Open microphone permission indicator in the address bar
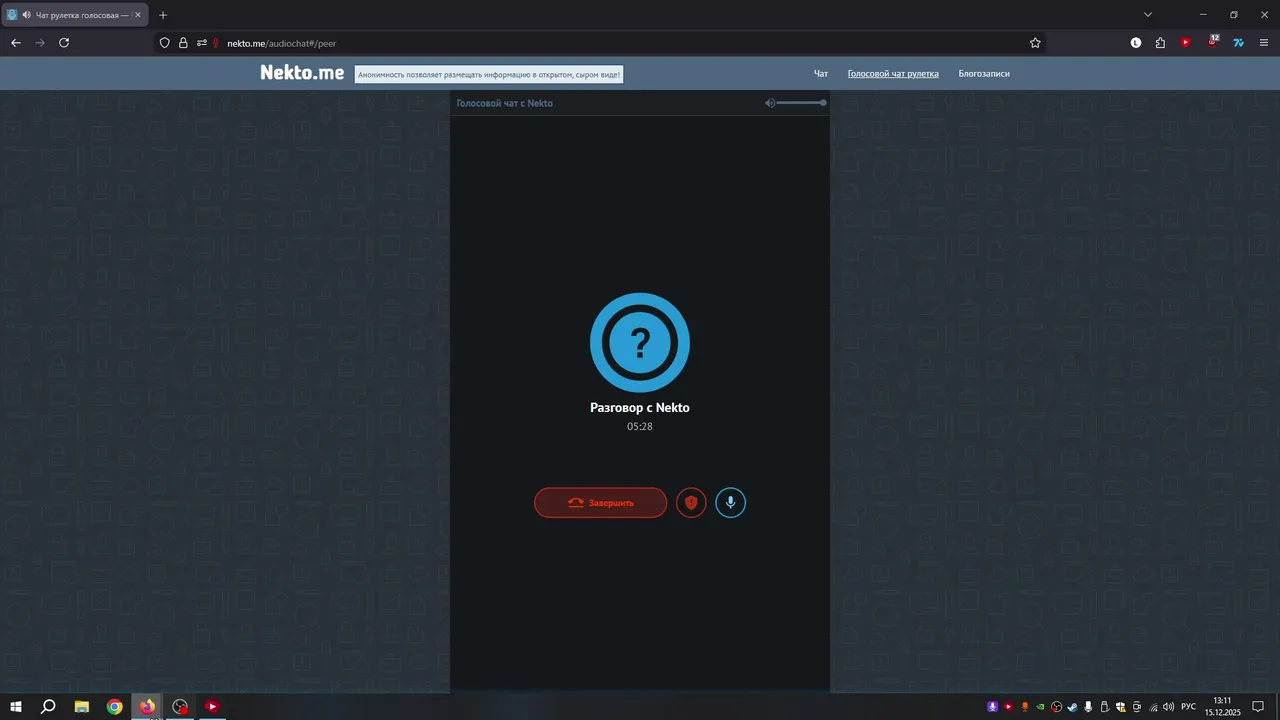The height and width of the screenshot is (720, 1280). coord(215,43)
